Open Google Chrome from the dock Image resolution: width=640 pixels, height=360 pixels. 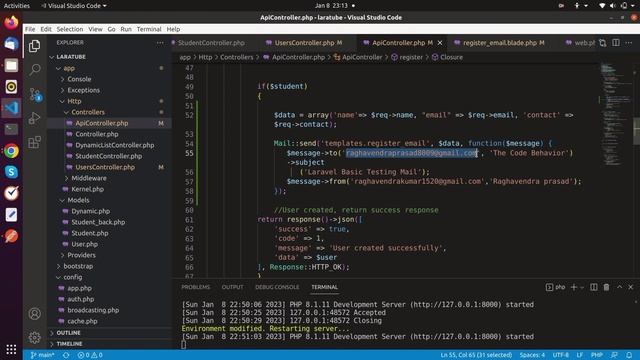point(11,151)
